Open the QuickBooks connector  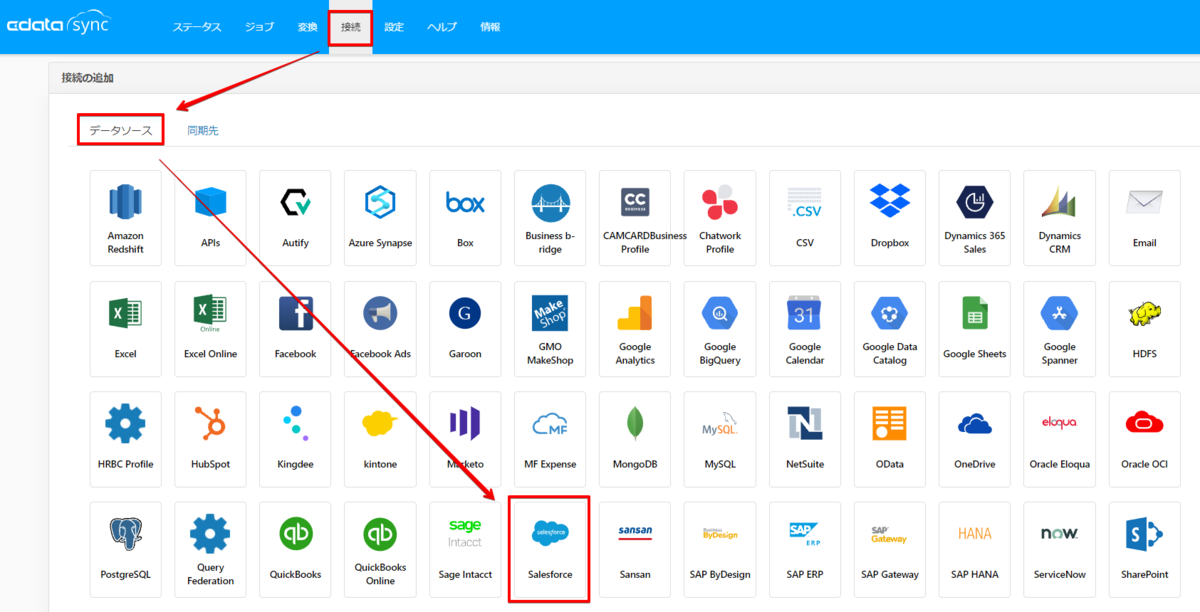[x=296, y=550]
